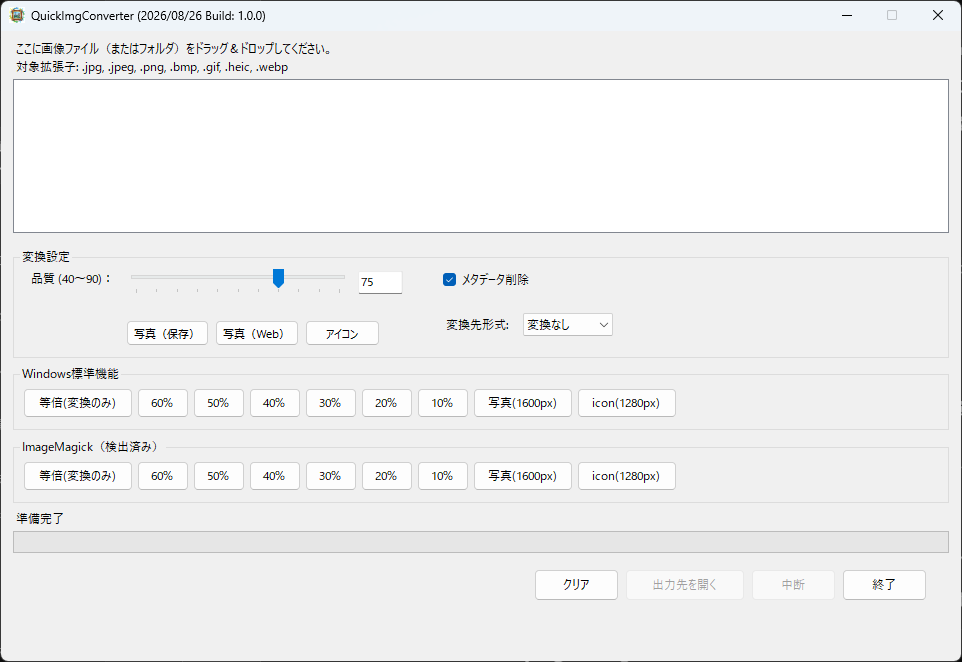Open the 変換先形式 dropdown

point(568,325)
